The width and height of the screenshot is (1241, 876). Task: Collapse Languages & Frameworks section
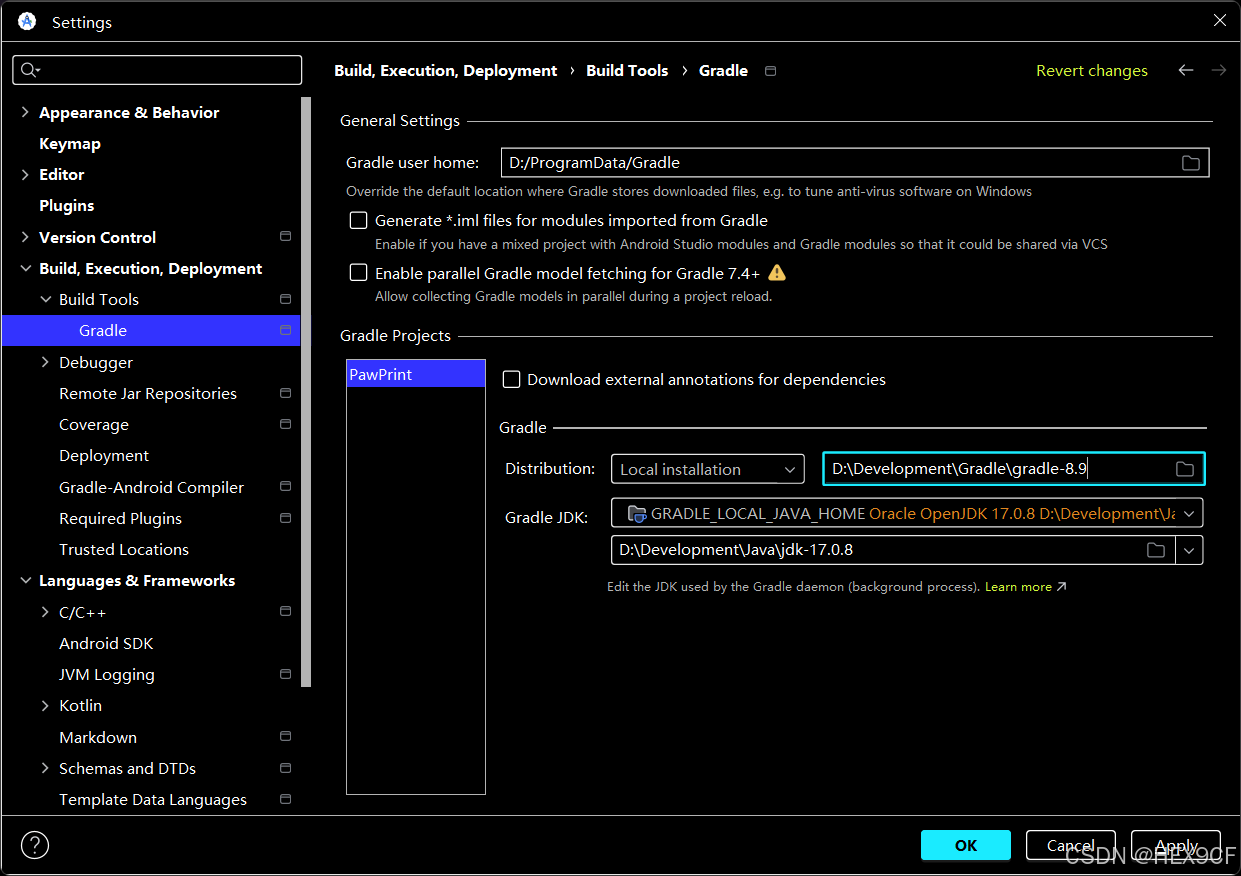click(x=25, y=580)
